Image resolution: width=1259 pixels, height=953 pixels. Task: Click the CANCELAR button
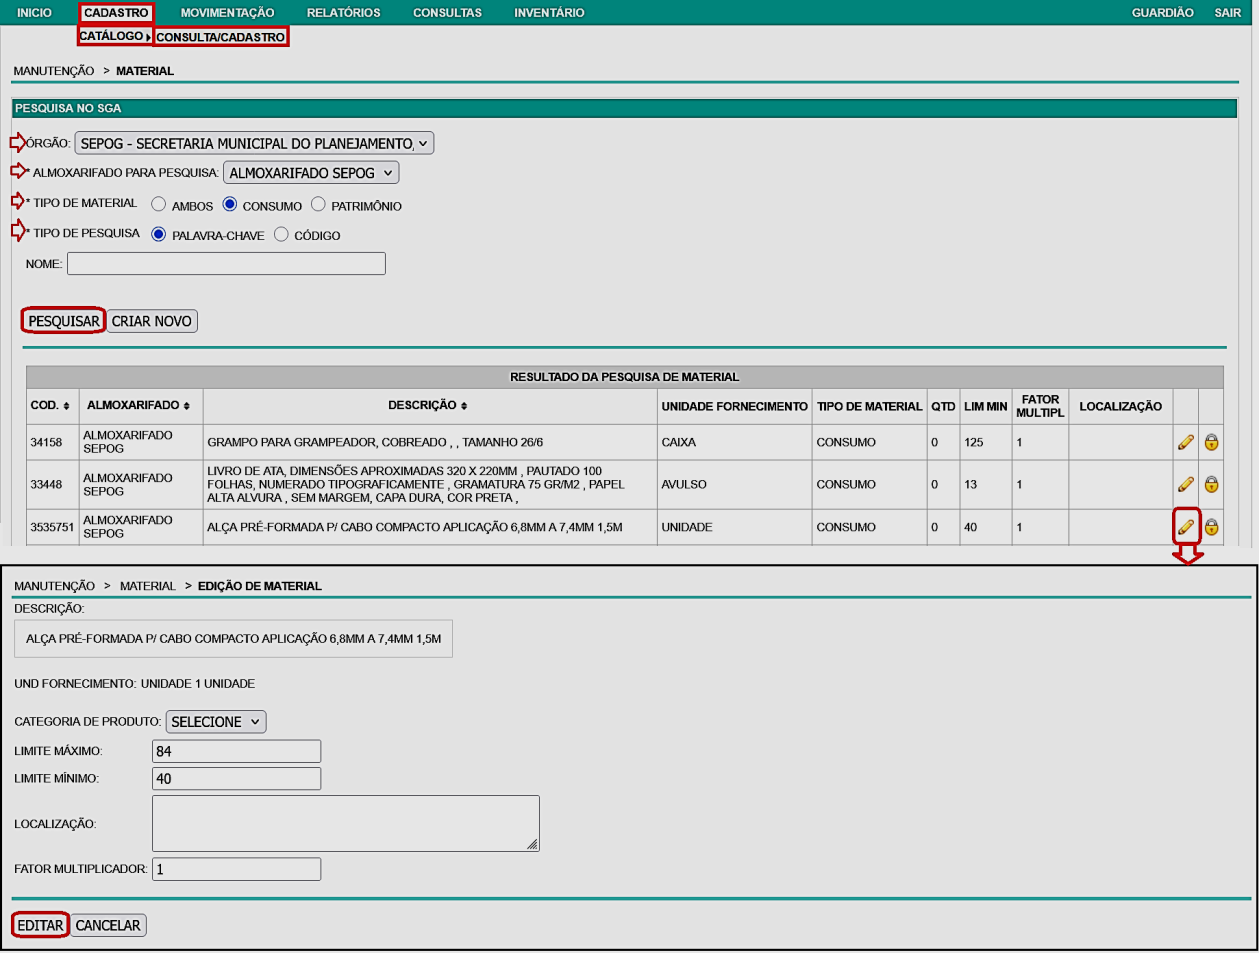coord(108,925)
